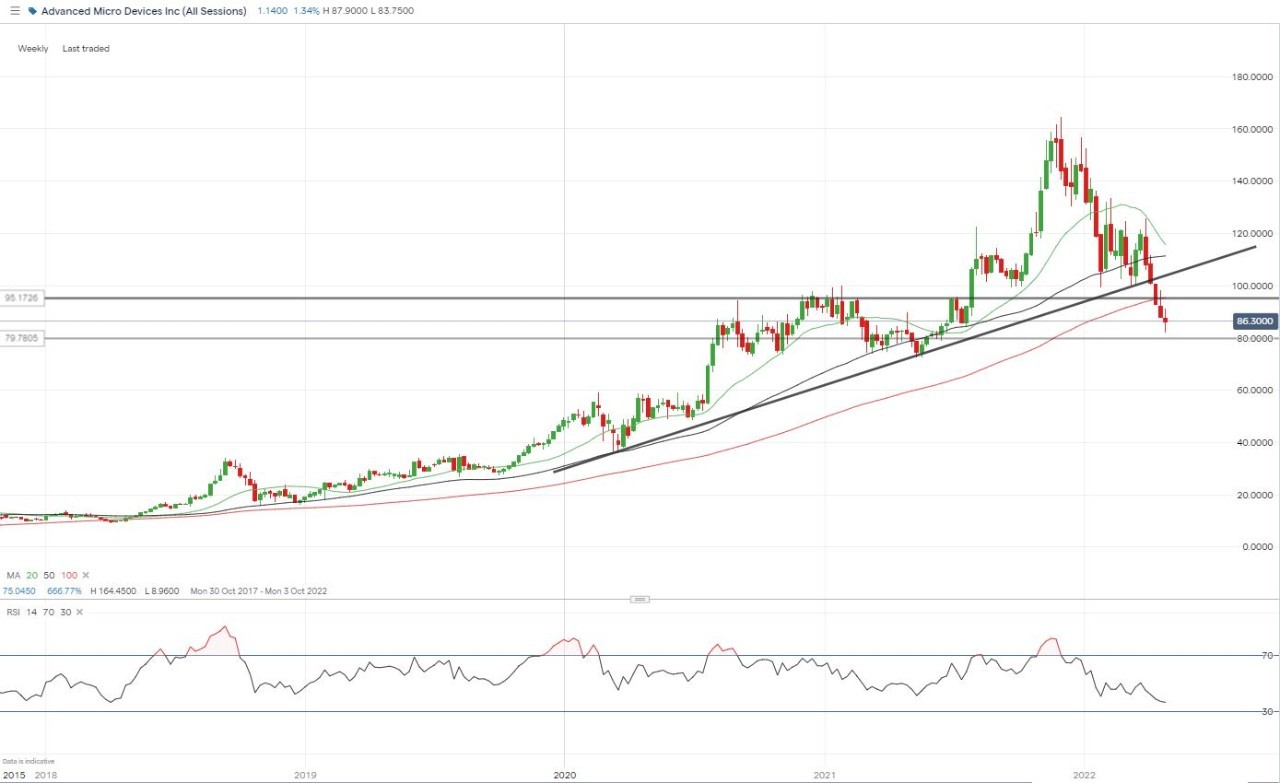Open the hamburger menu beside the chart title

[x=14, y=11]
